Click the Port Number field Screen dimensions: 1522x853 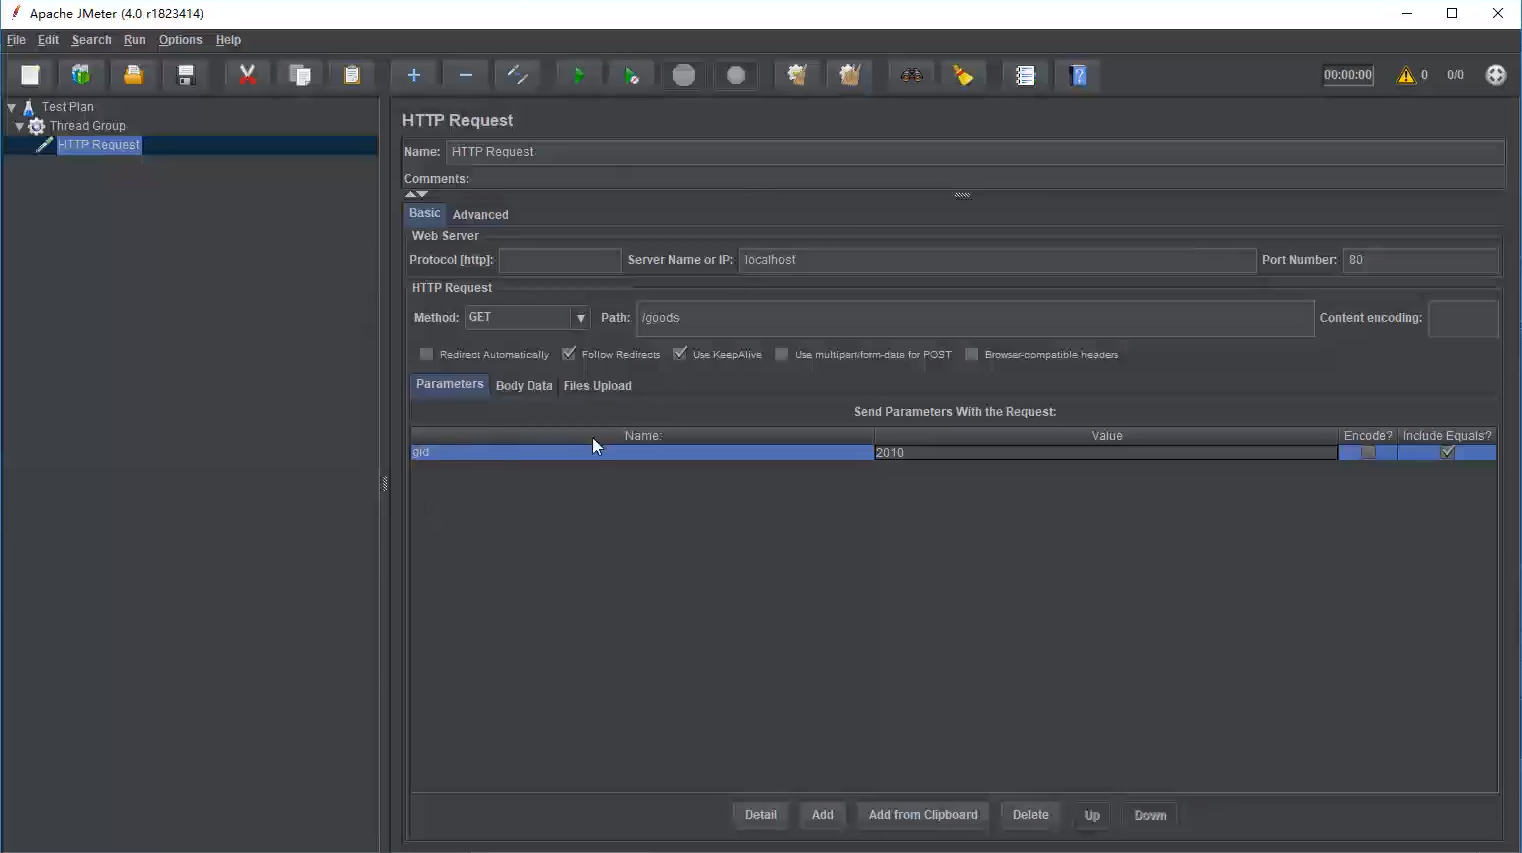coord(1420,260)
